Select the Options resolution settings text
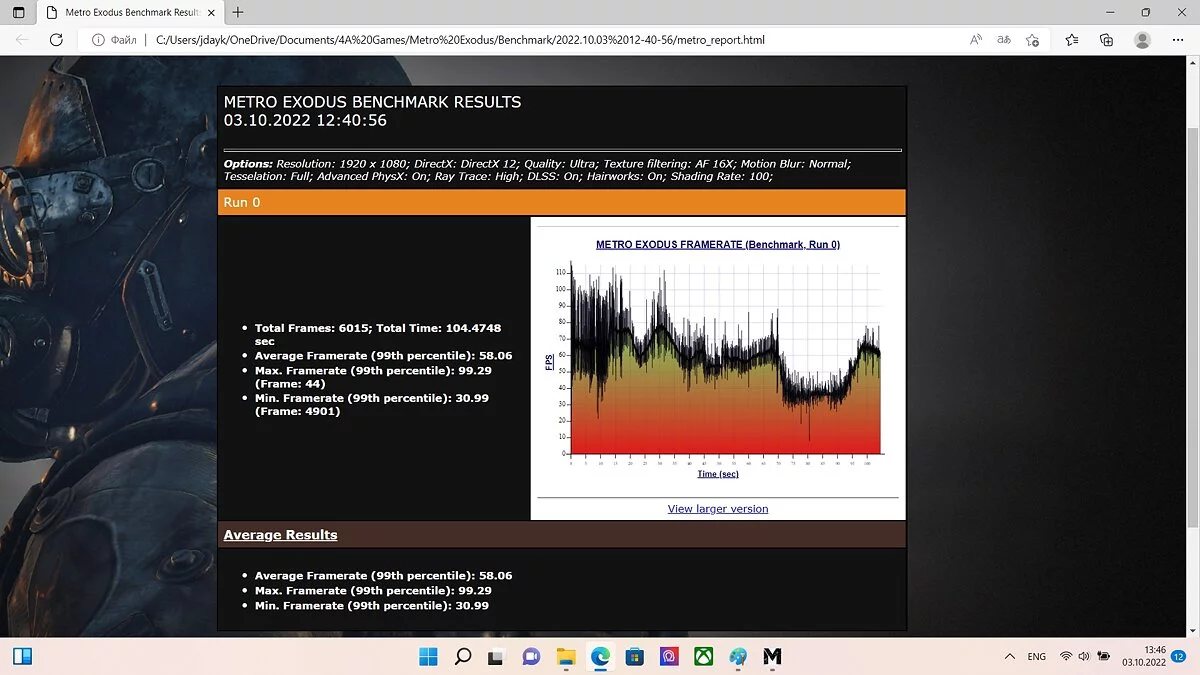The height and width of the screenshot is (675, 1200). tap(537, 170)
